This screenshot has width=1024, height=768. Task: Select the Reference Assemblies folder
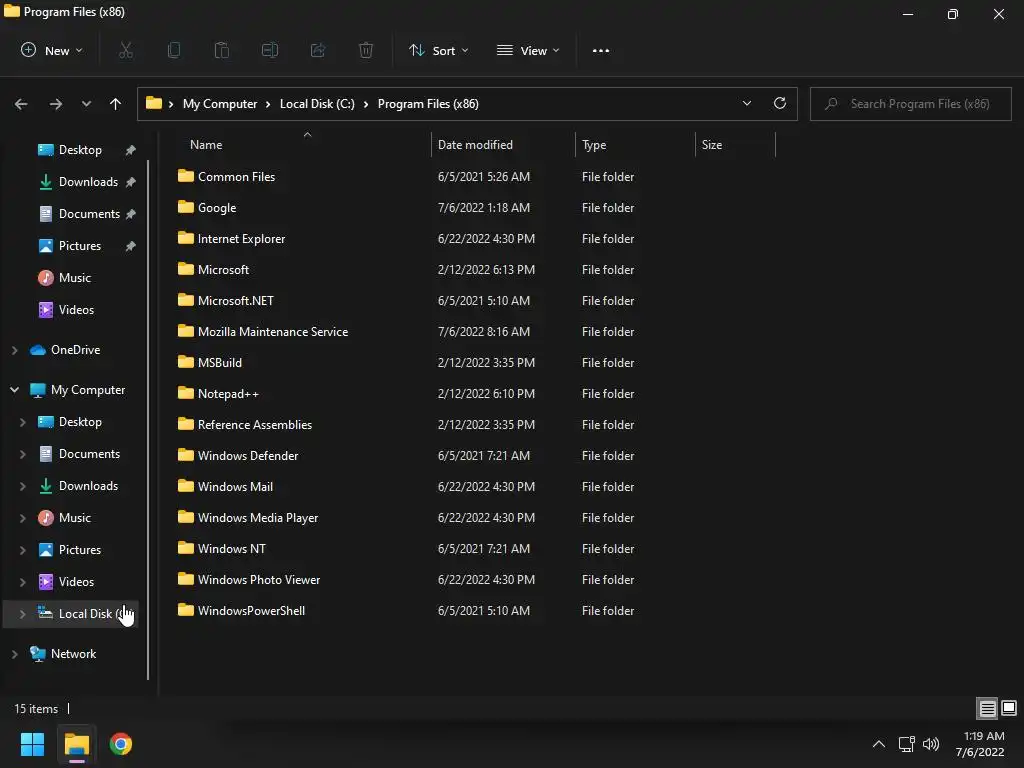tap(255, 424)
